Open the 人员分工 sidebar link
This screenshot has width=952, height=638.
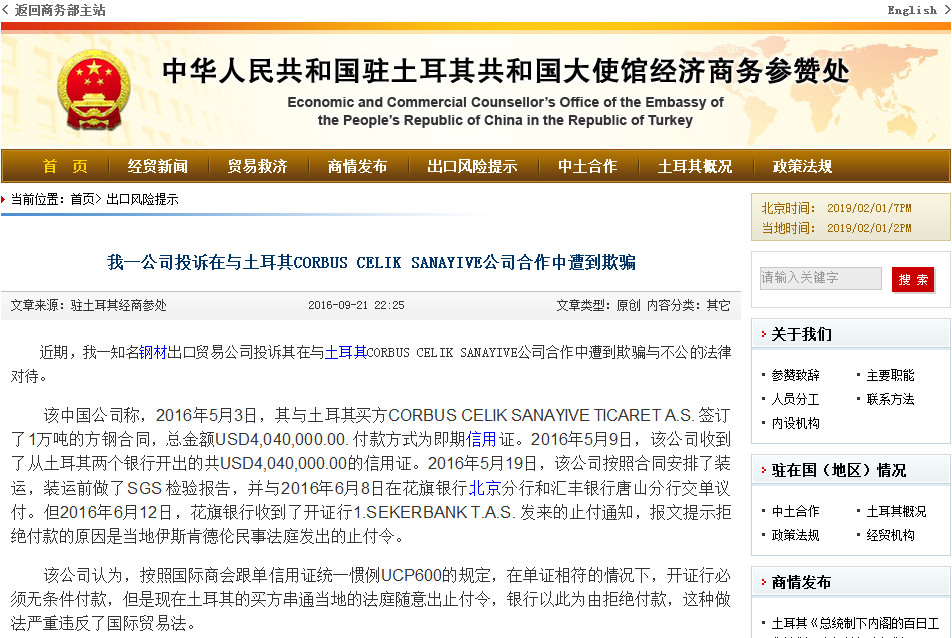(795, 399)
